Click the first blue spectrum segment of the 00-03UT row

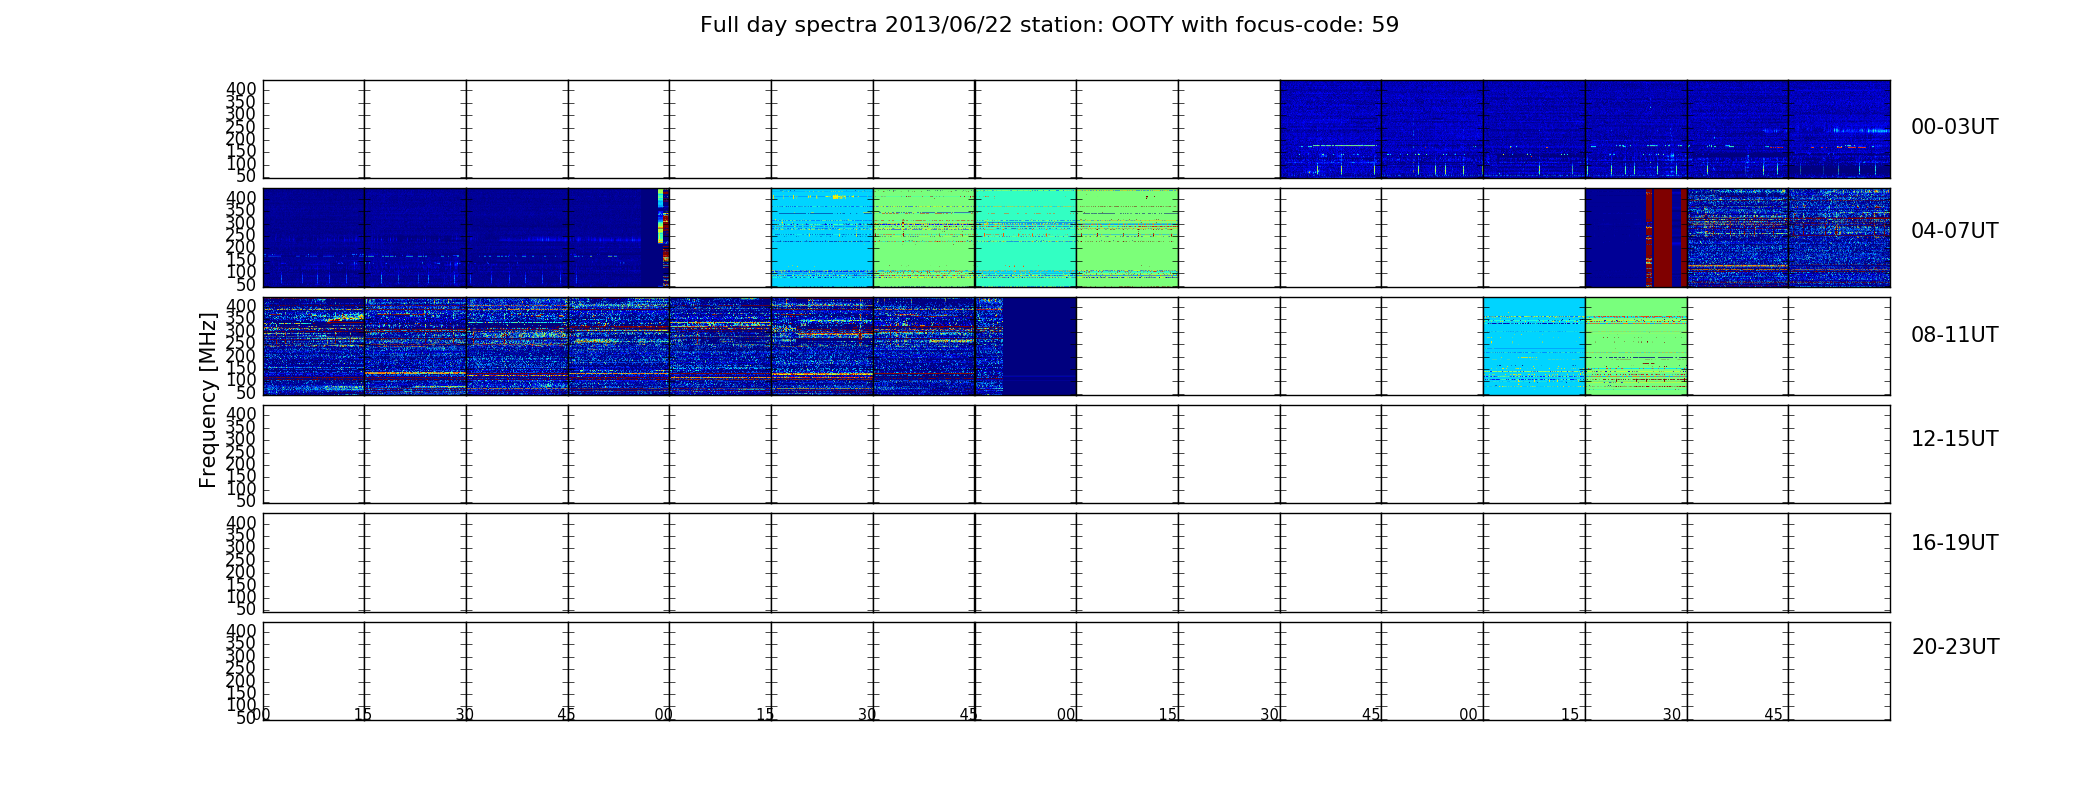point(1331,129)
